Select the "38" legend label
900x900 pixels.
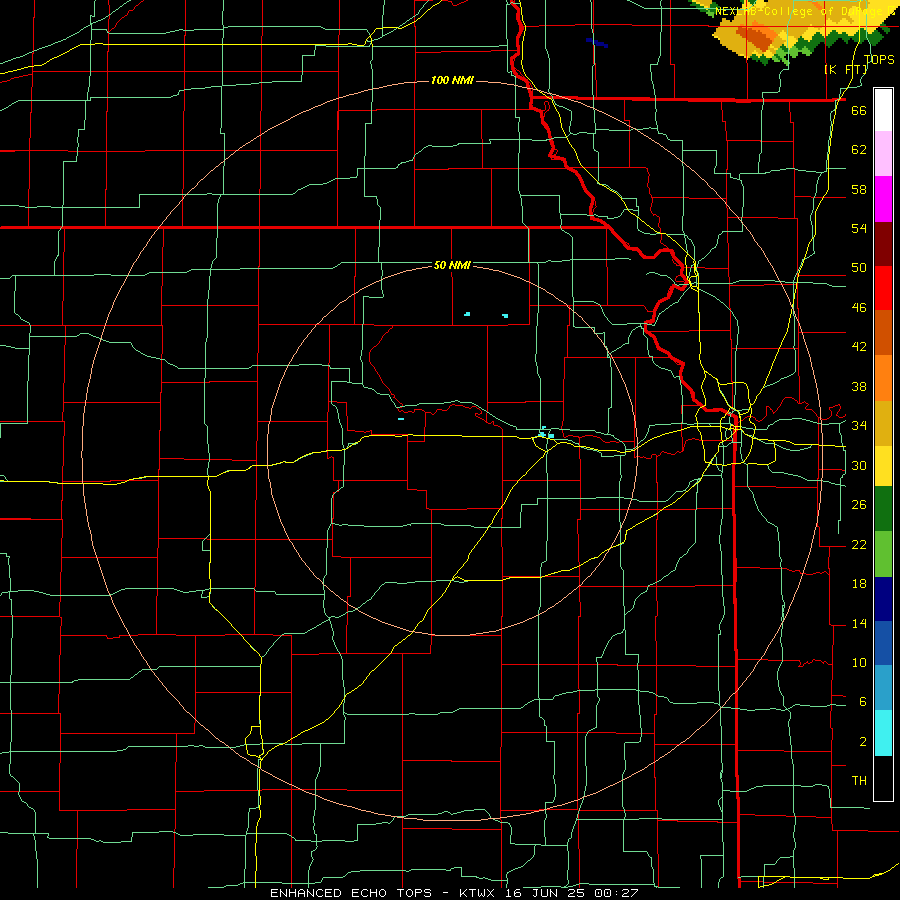[859, 386]
